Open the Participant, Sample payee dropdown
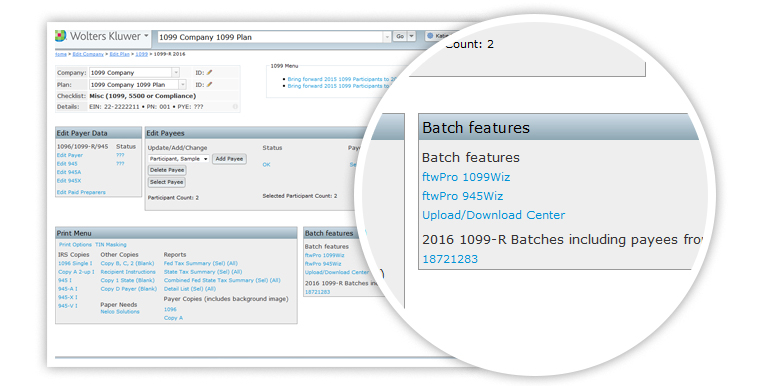768x386 pixels. [179, 159]
